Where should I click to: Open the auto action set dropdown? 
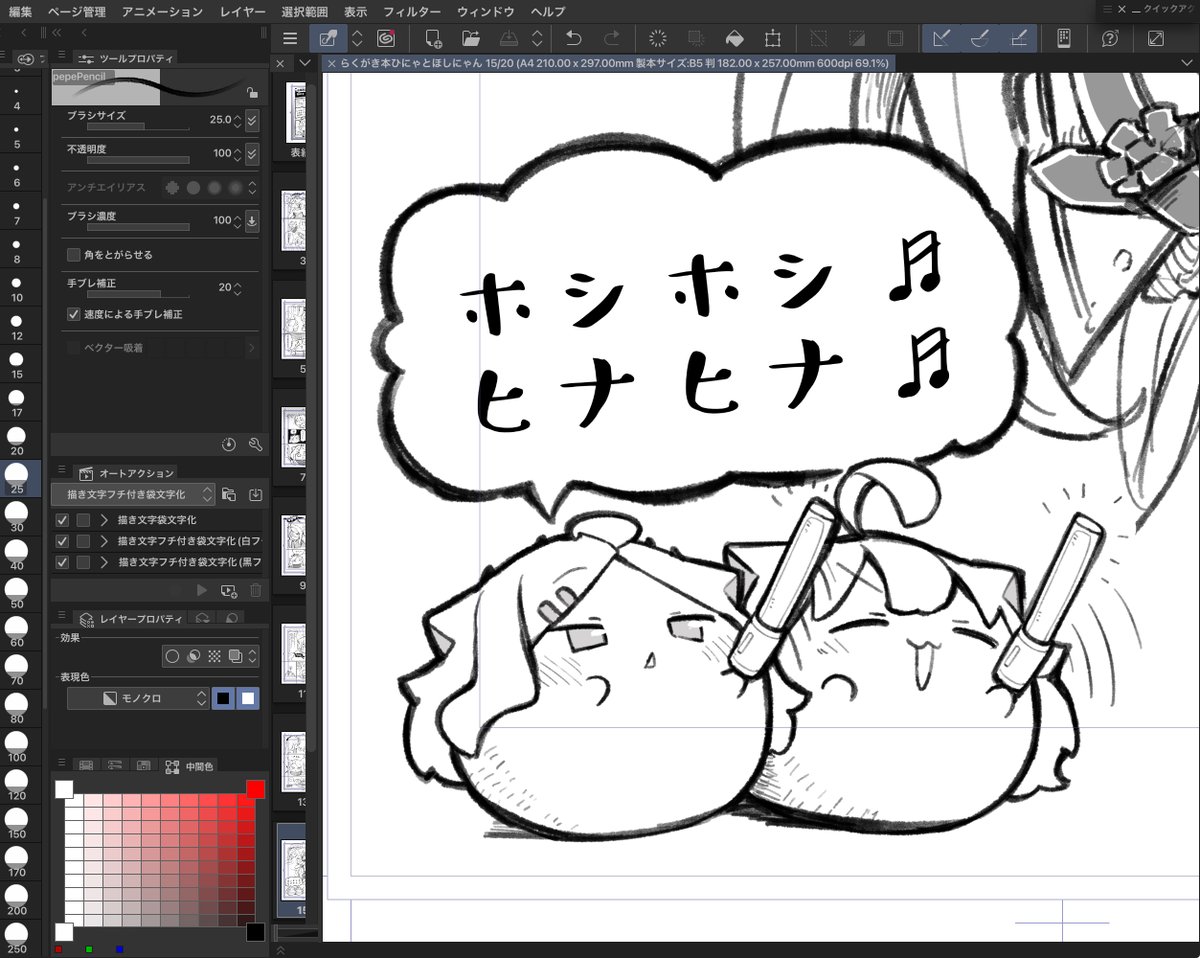132,494
